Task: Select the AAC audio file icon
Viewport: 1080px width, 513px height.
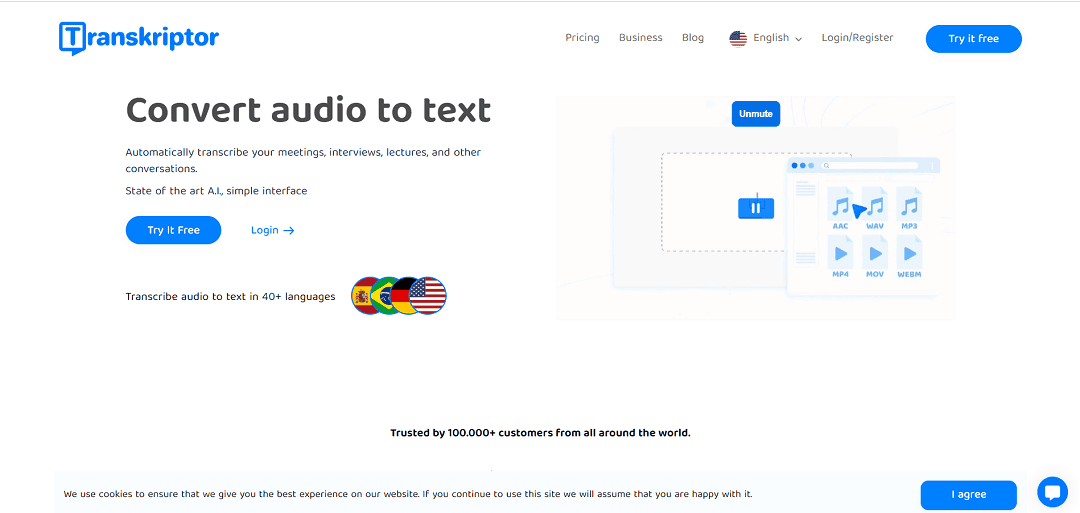Action: [840, 209]
